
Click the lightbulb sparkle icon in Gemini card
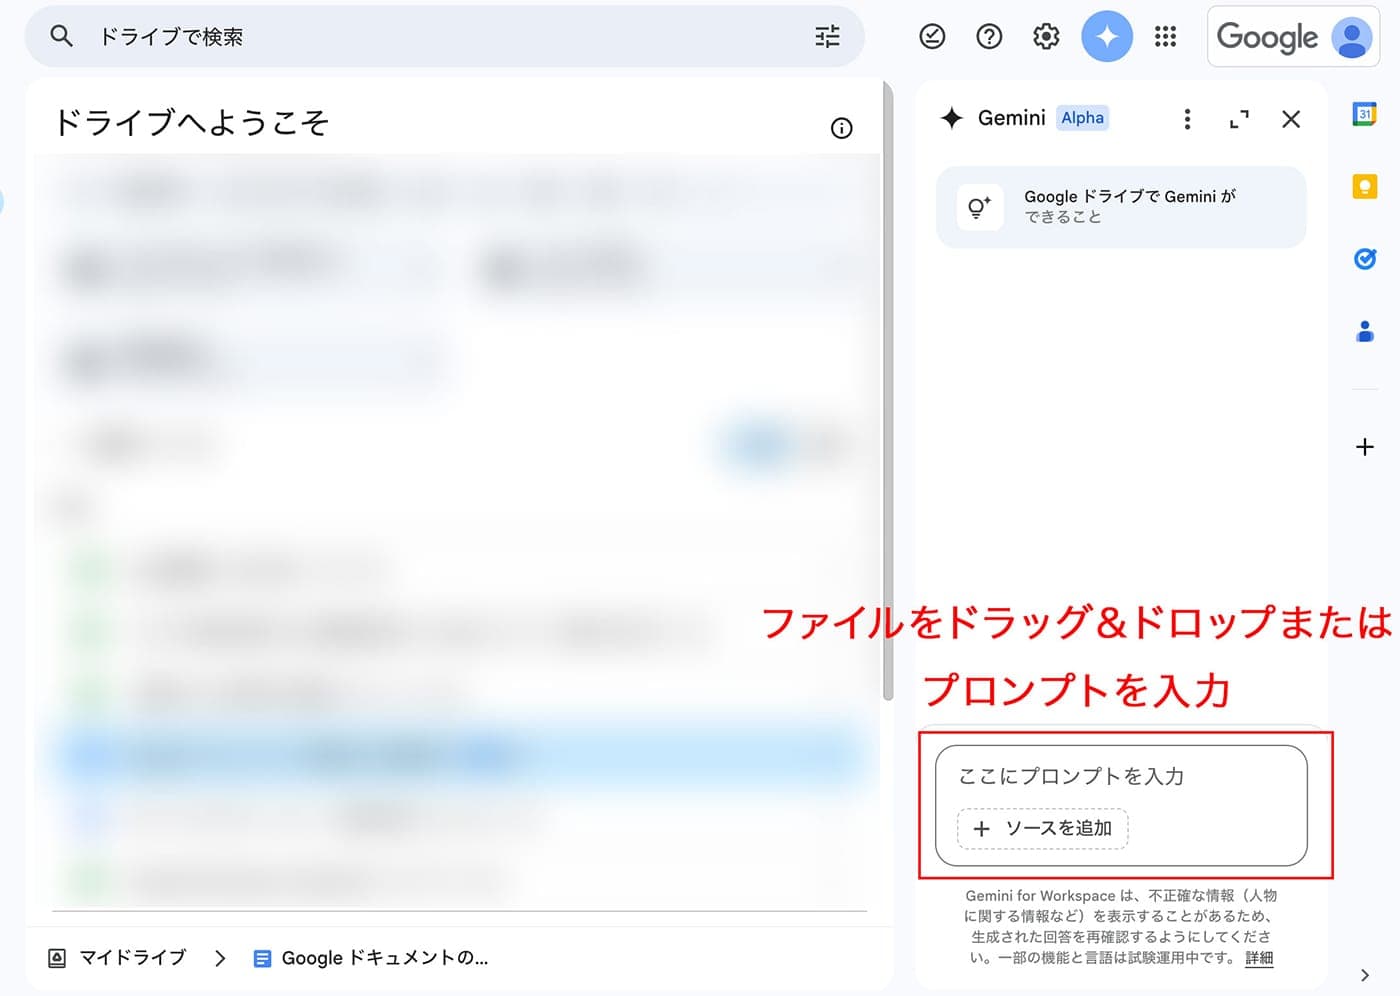point(979,207)
